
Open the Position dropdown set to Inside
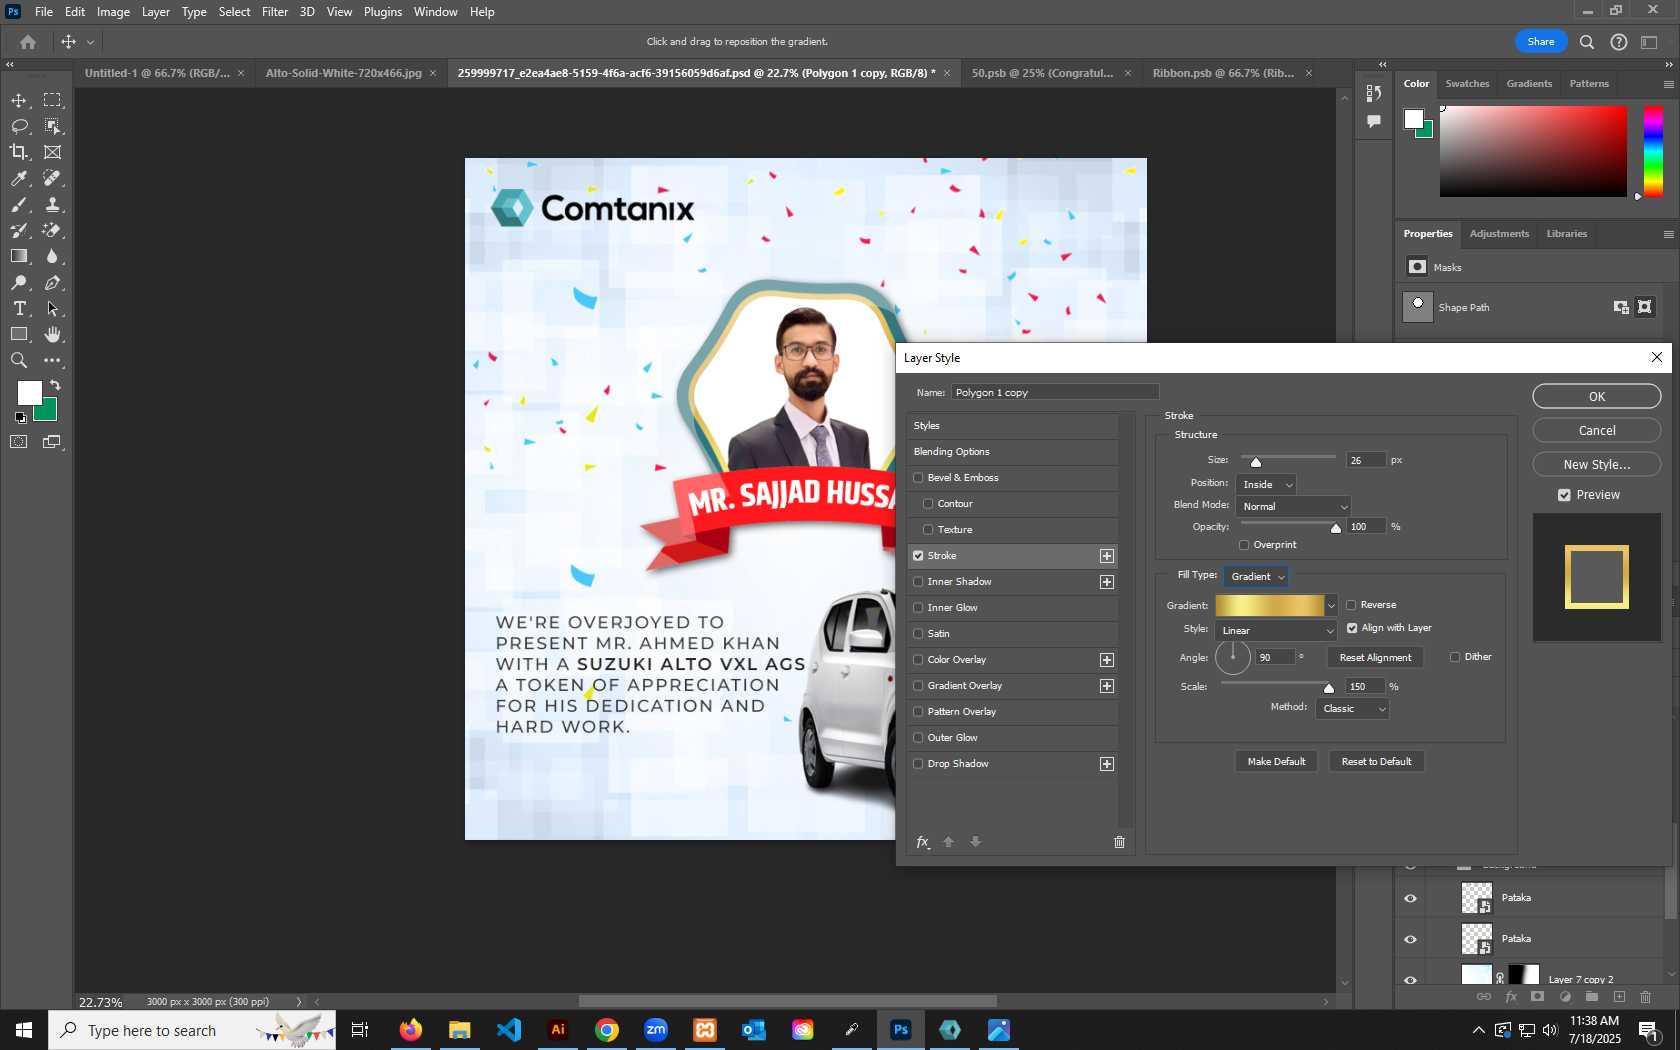pos(1266,485)
